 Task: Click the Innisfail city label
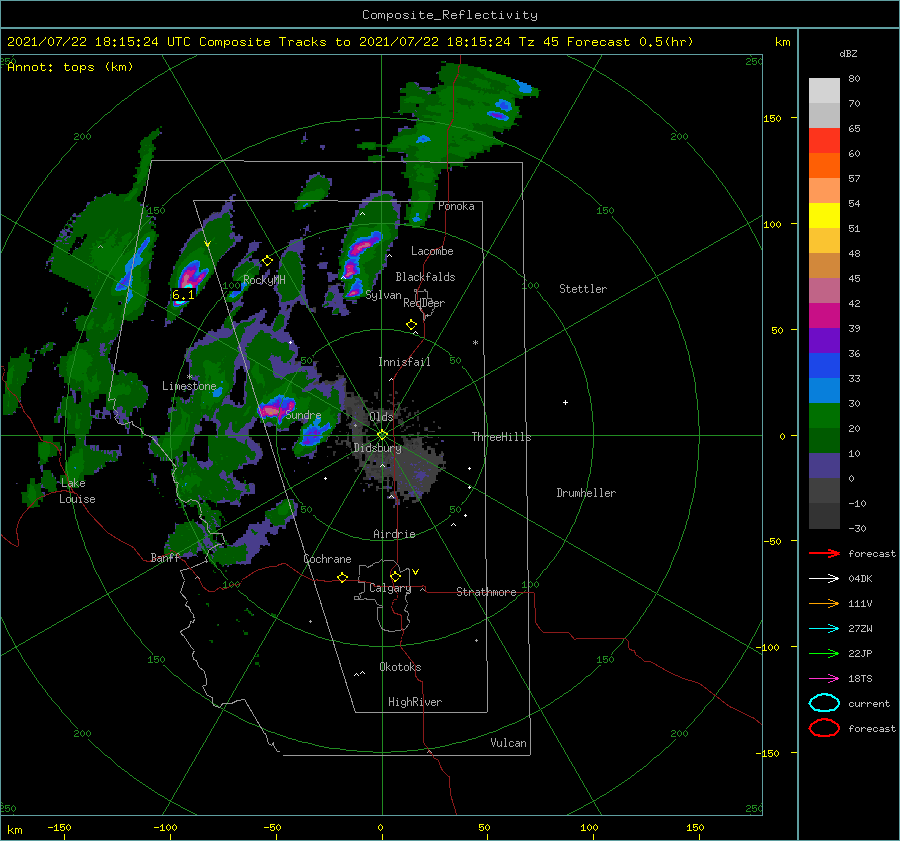(404, 362)
